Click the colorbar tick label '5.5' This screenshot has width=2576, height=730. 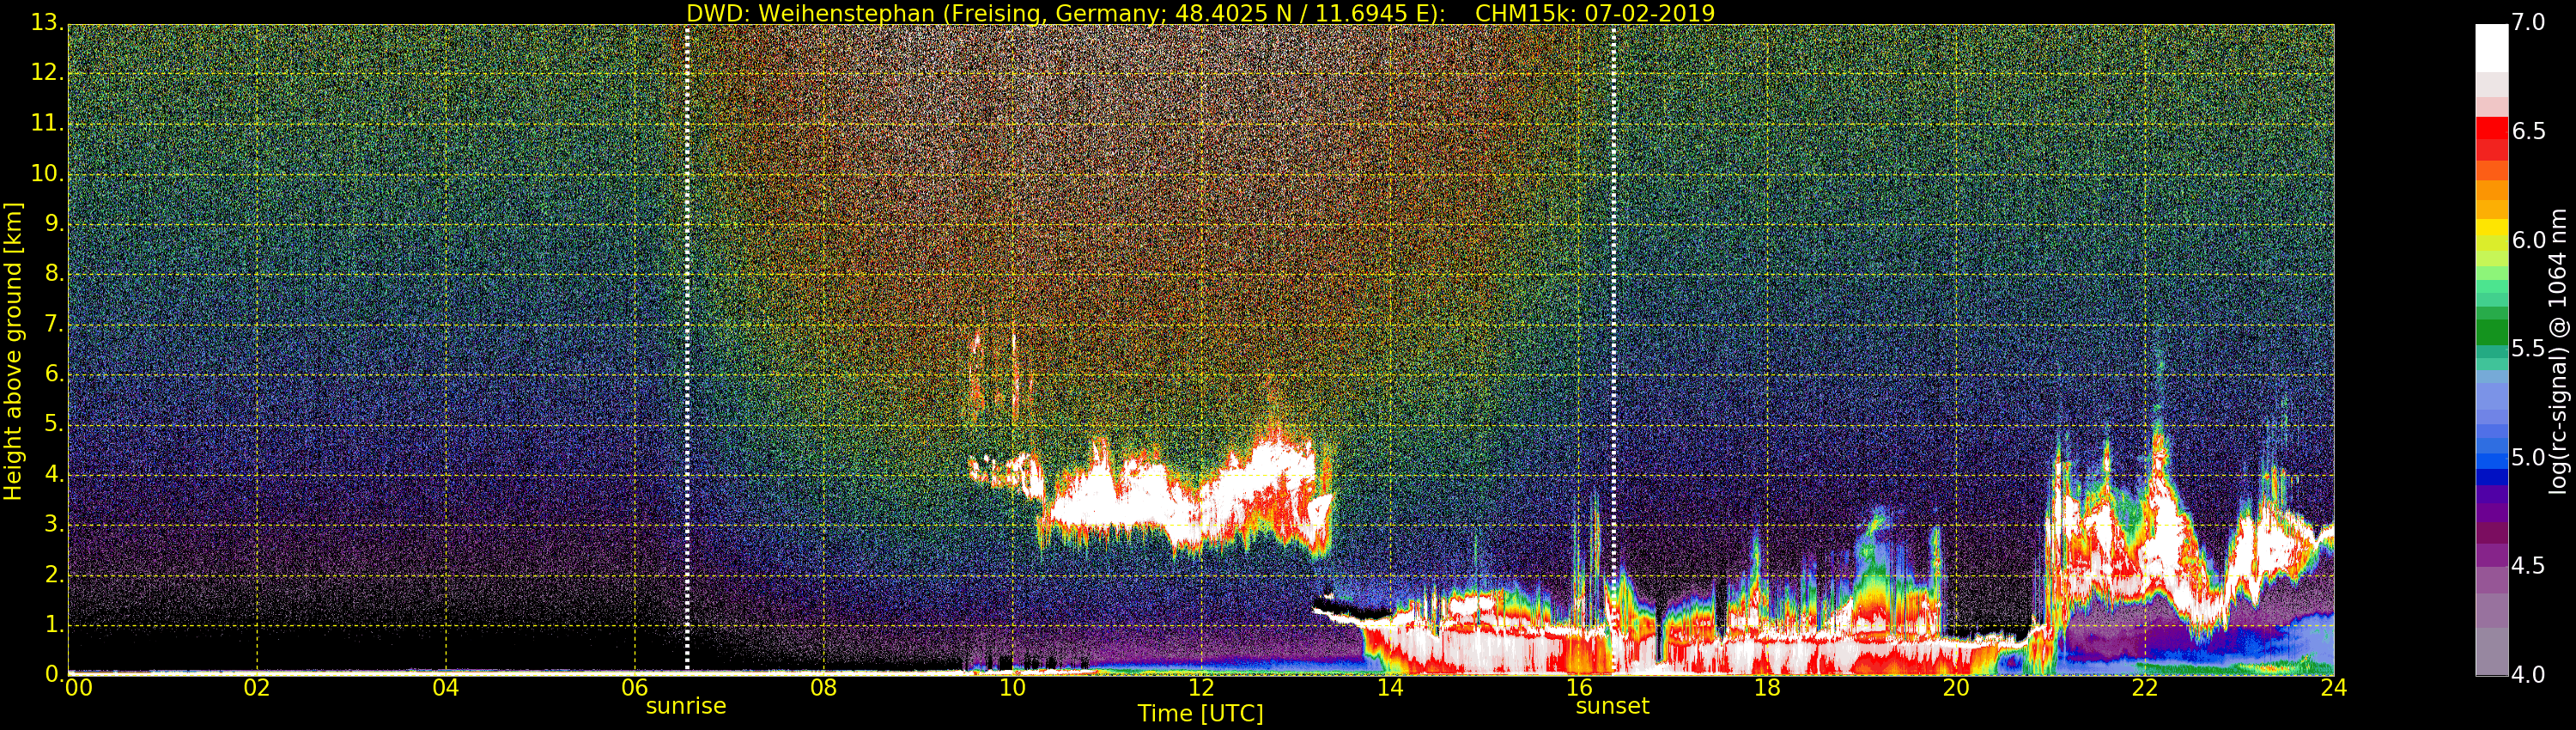tap(2529, 349)
